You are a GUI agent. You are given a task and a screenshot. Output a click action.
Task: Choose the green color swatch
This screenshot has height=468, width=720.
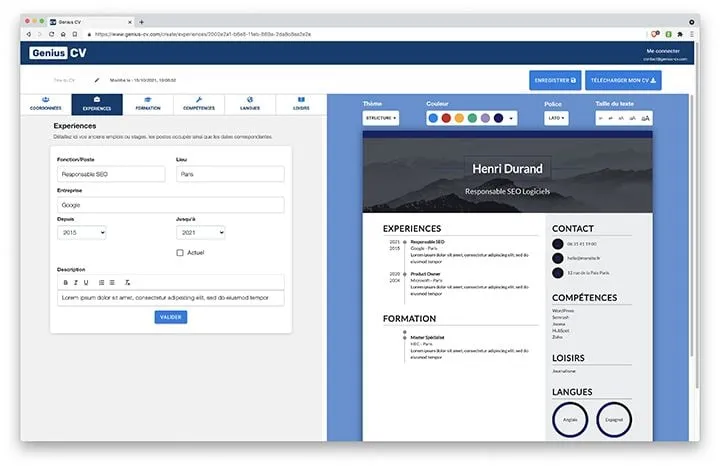[472, 118]
